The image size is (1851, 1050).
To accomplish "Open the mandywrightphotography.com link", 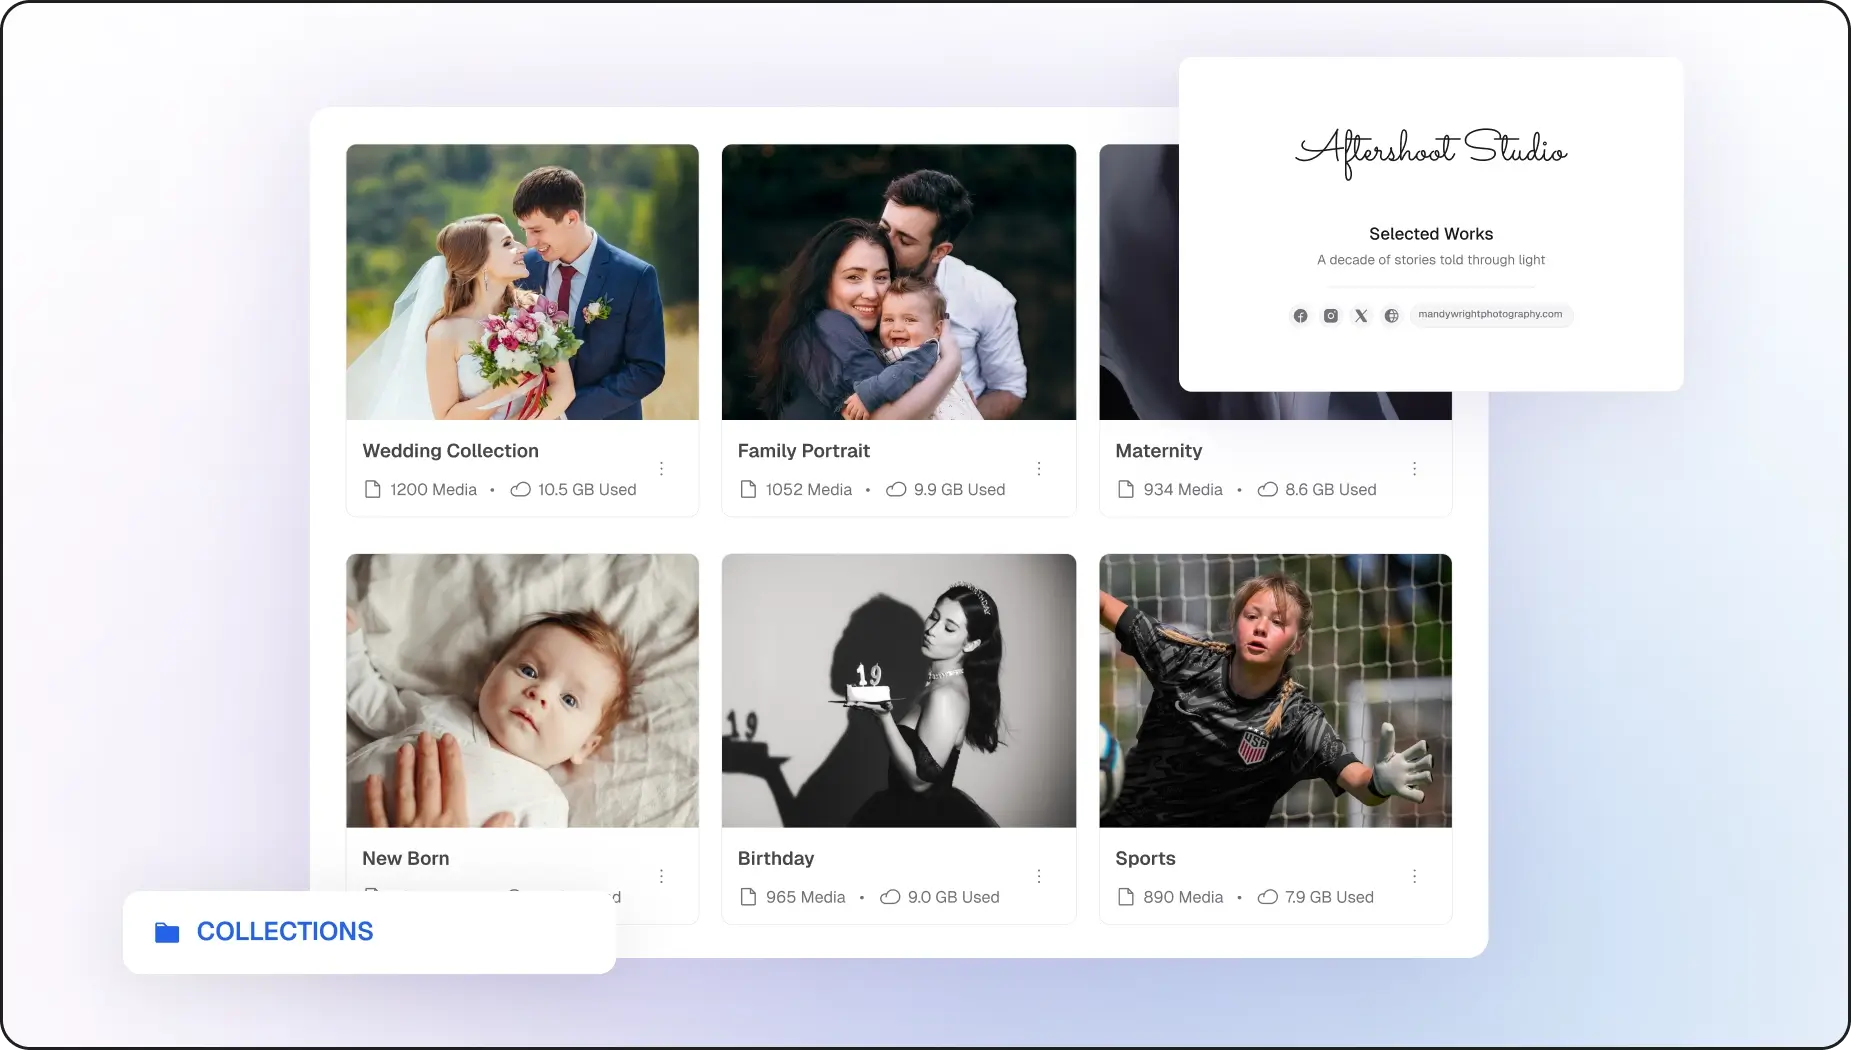I will [x=1490, y=315].
